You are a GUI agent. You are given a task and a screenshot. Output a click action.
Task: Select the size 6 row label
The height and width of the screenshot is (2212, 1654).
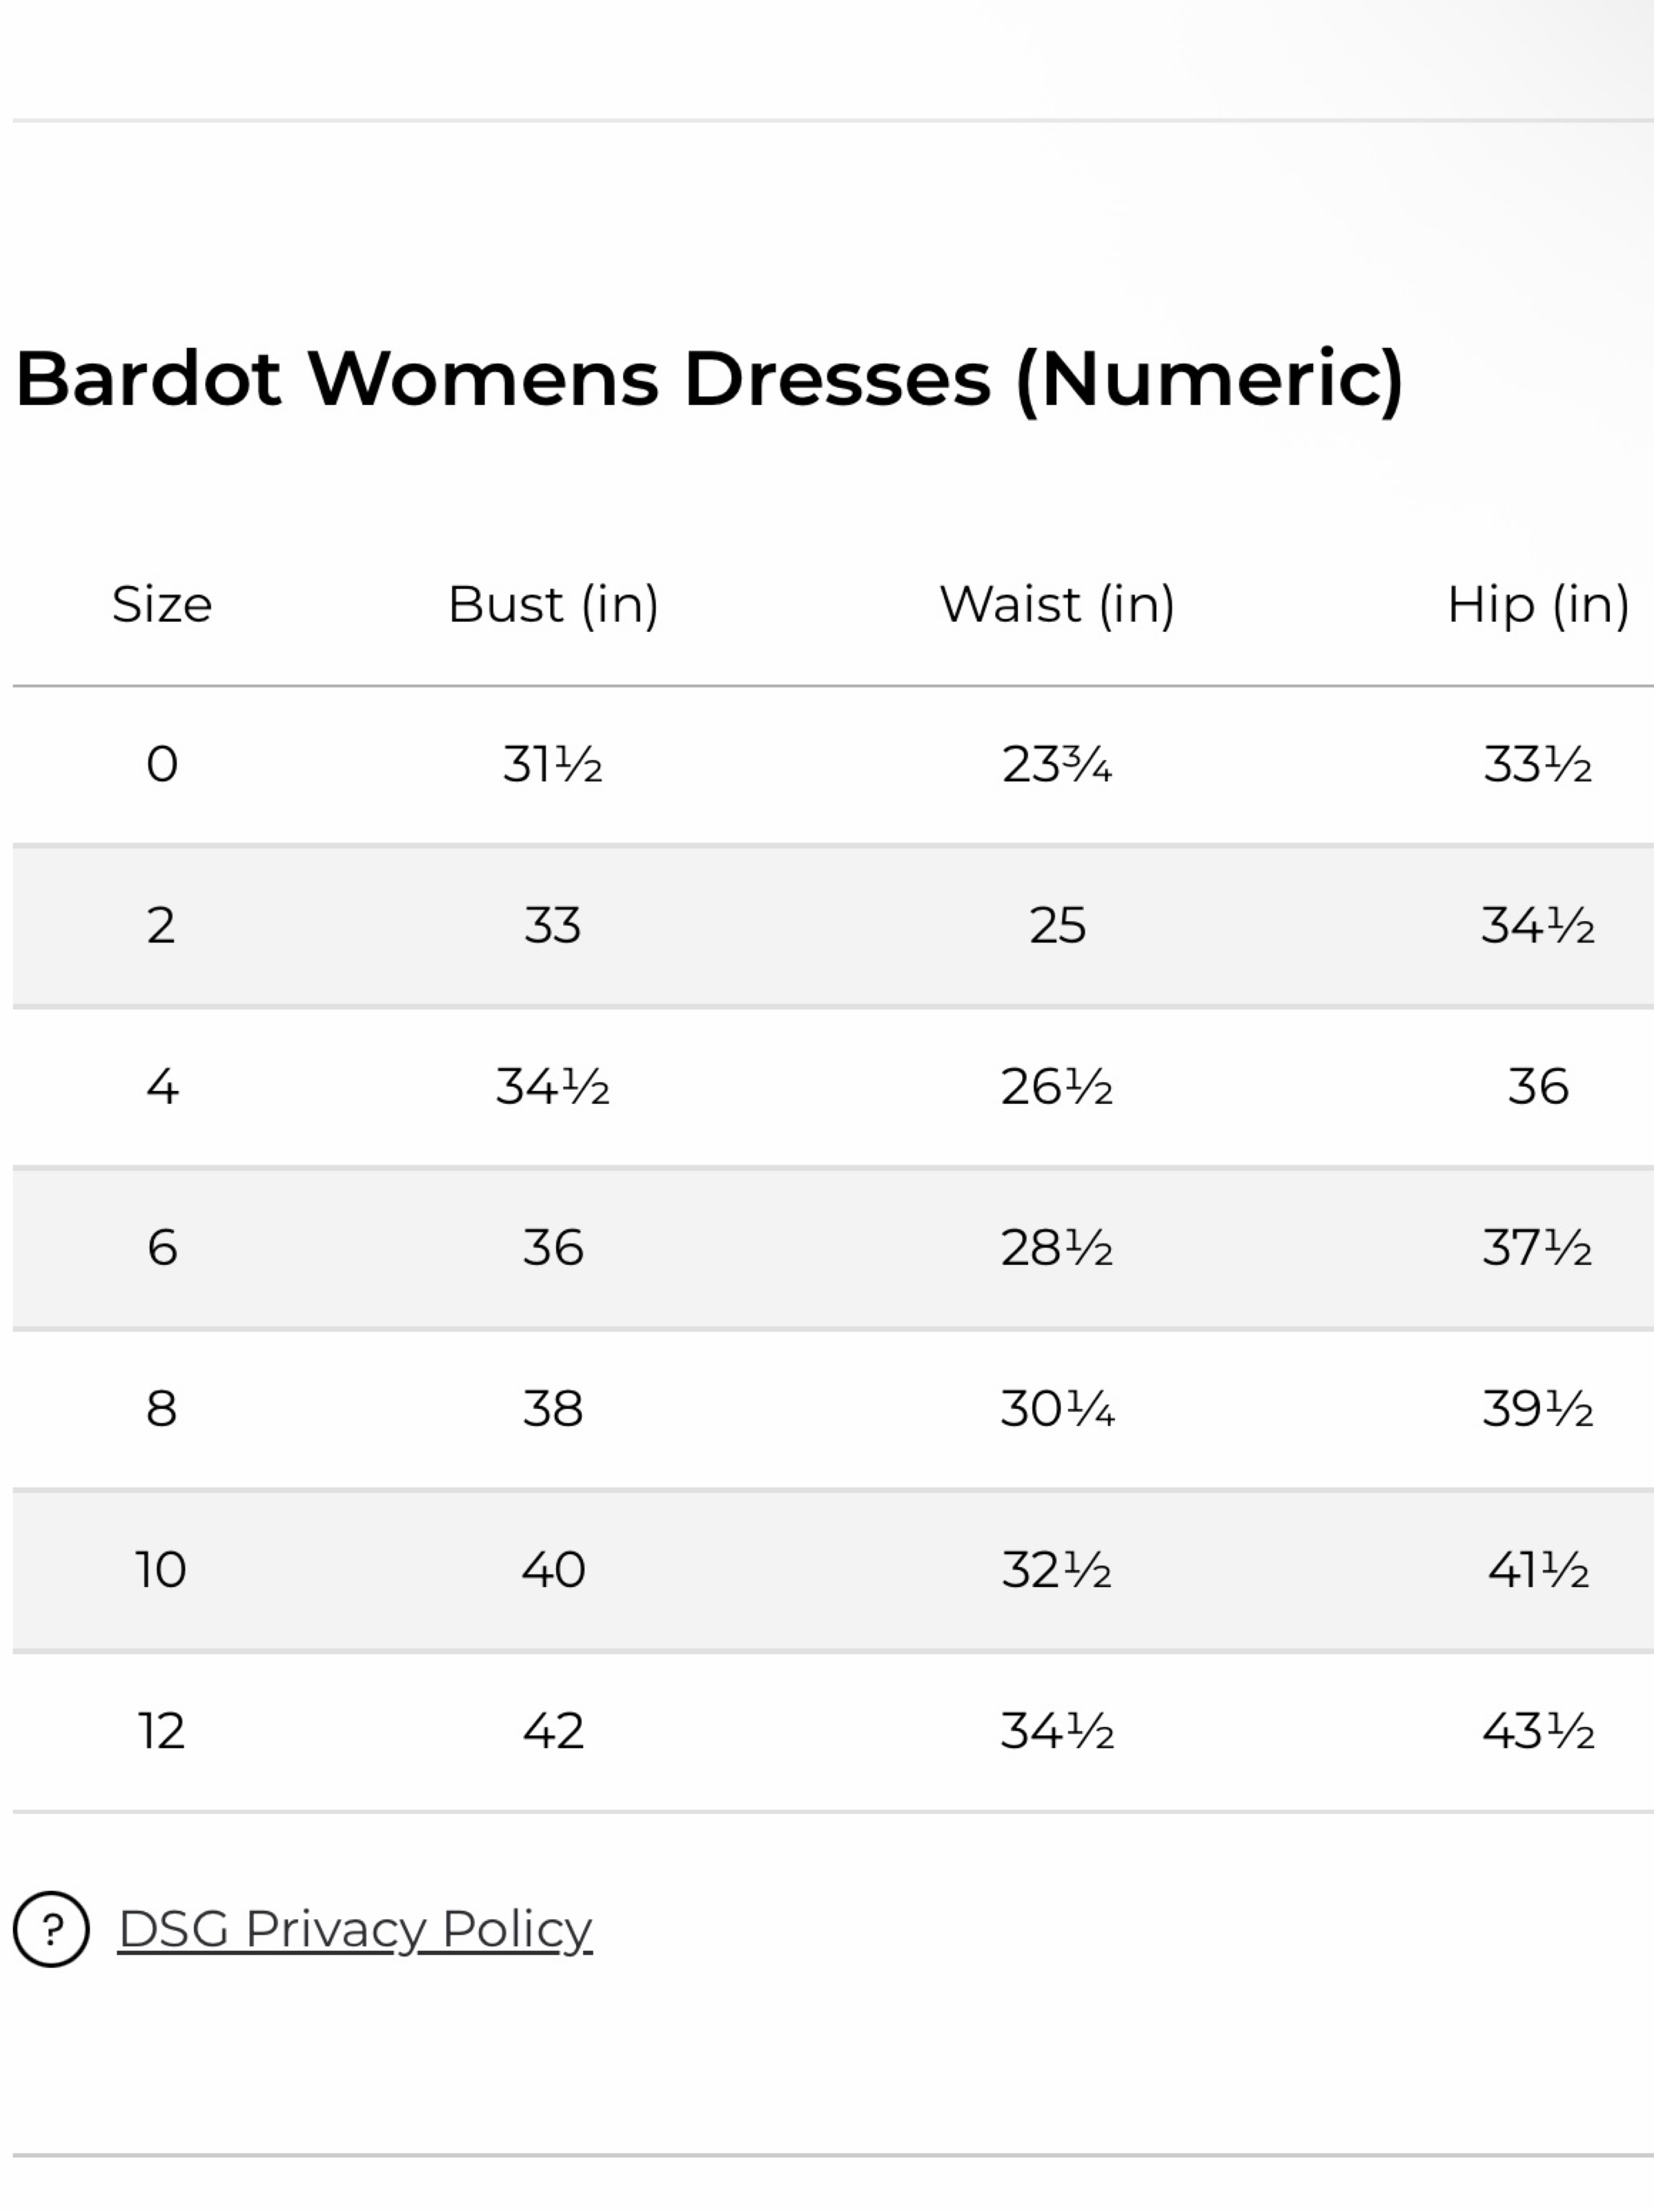(162, 1248)
